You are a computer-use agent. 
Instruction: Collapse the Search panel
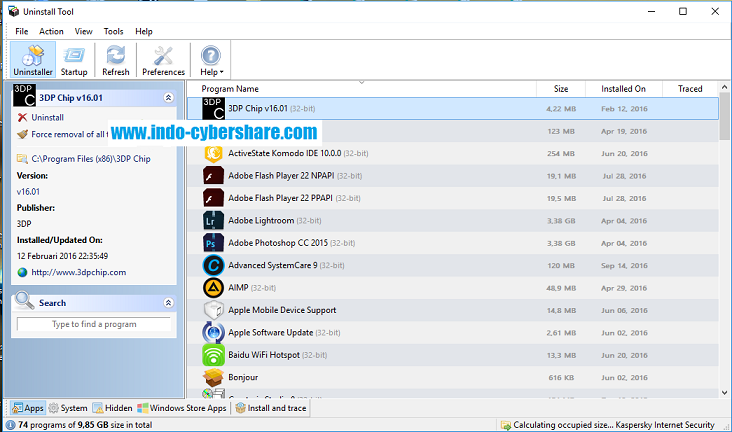click(169, 303)
